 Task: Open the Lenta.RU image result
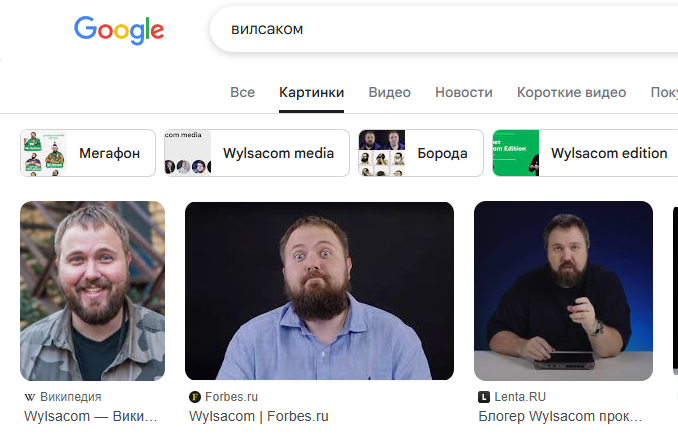coord(563,291)
